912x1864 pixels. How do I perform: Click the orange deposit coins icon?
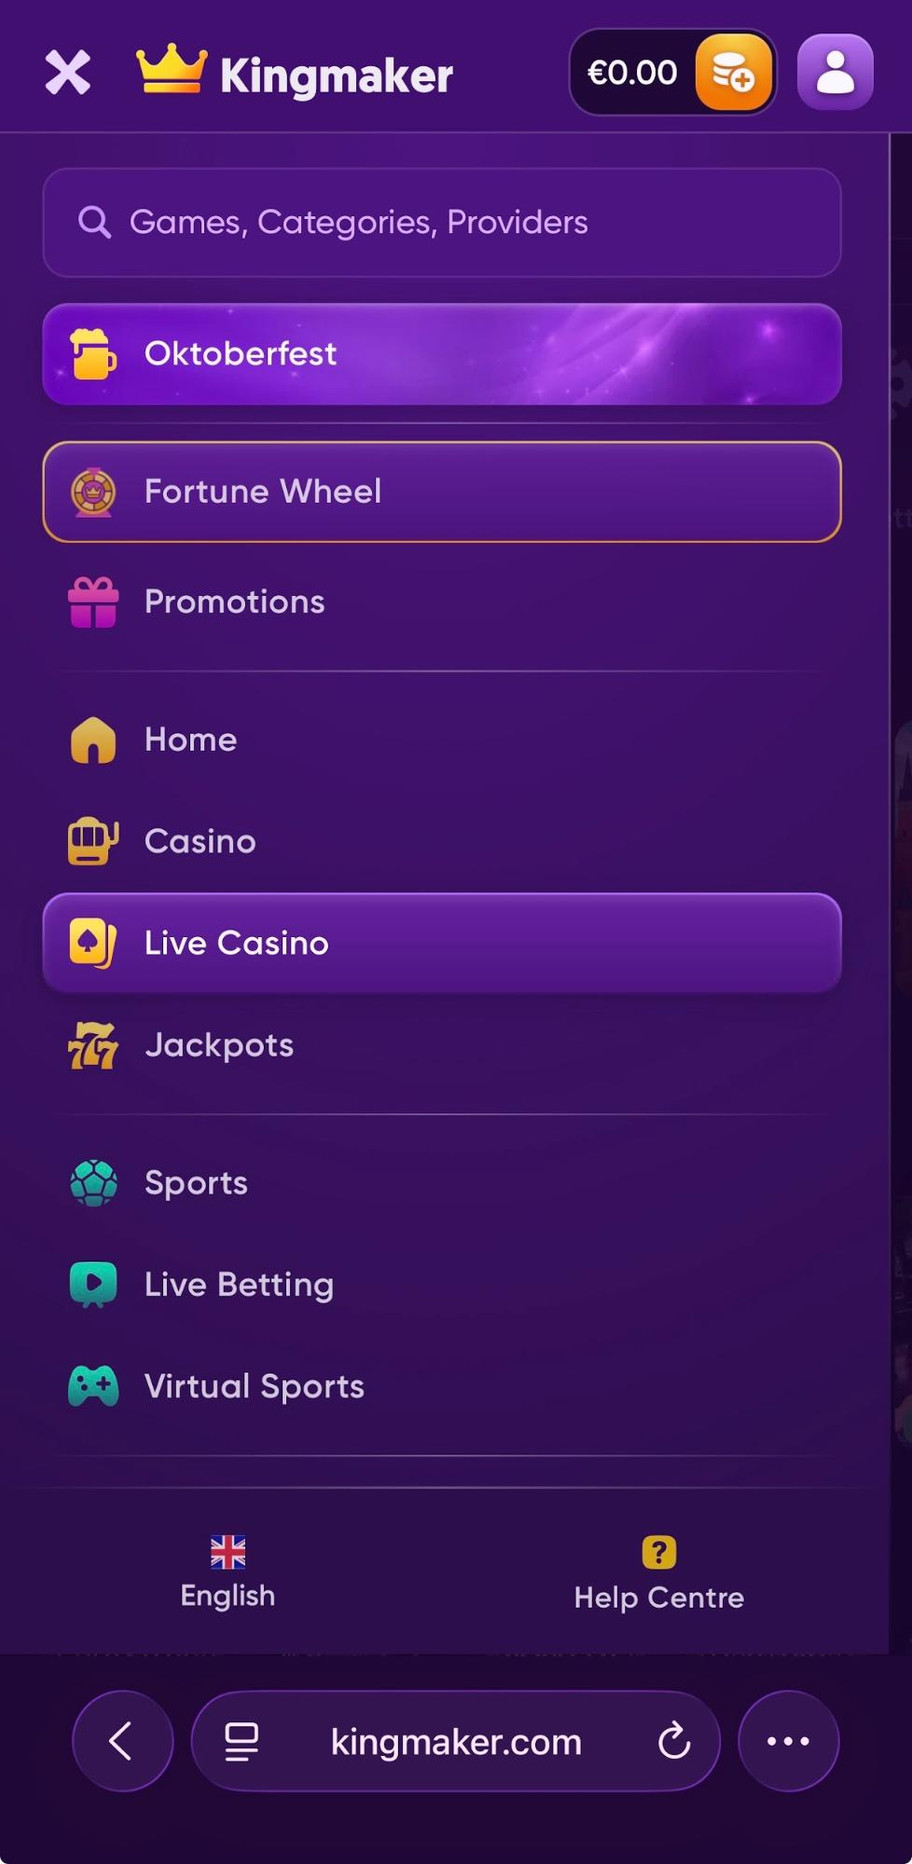733,73
